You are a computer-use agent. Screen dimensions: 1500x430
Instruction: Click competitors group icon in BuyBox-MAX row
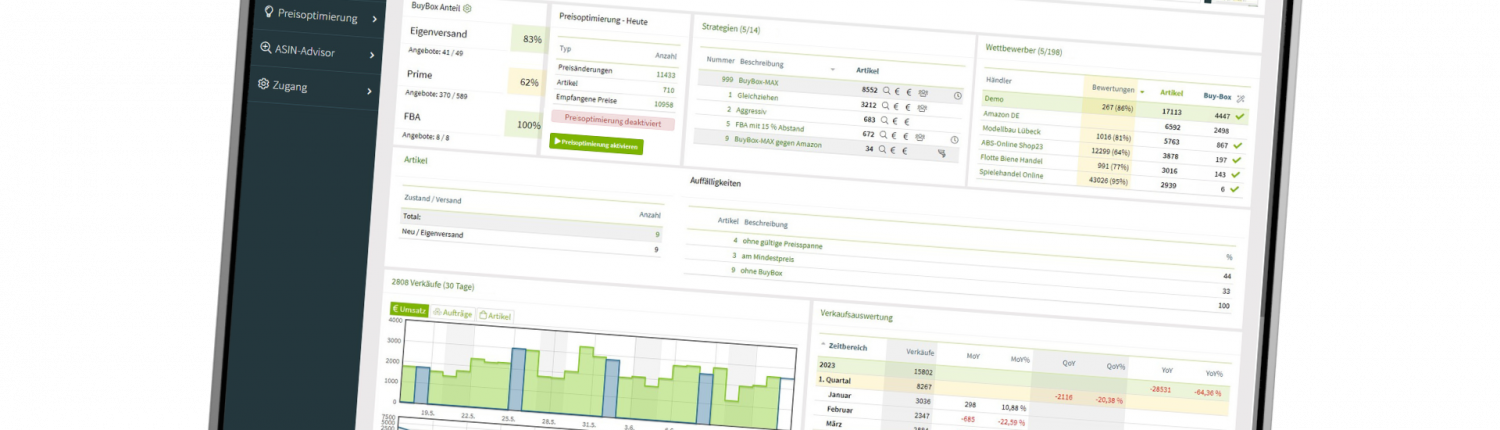point(923,93)
